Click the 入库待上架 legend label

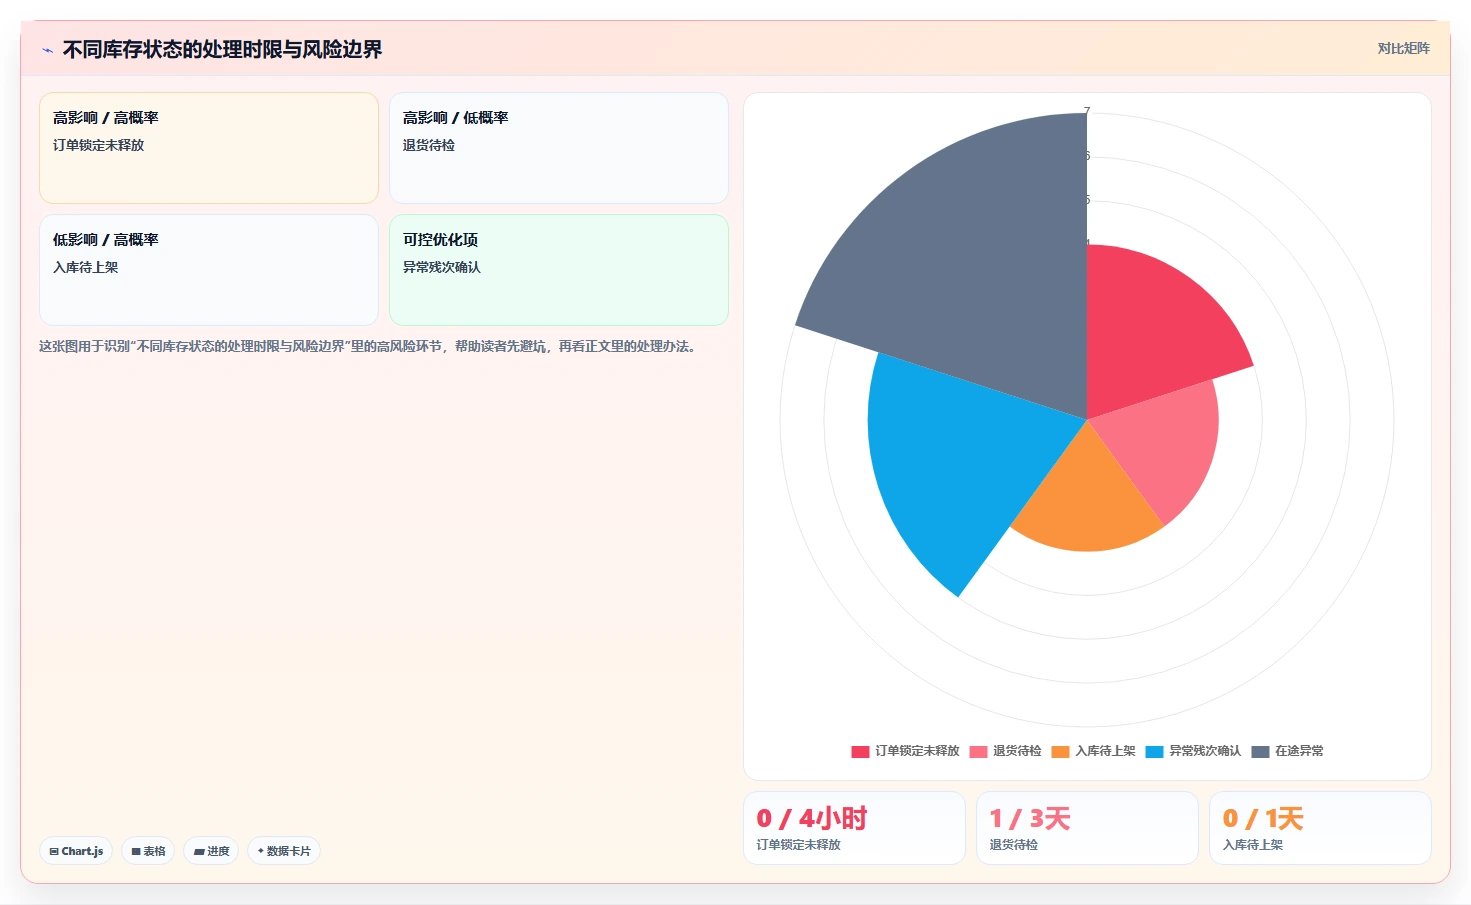(x=1105, y=751)
